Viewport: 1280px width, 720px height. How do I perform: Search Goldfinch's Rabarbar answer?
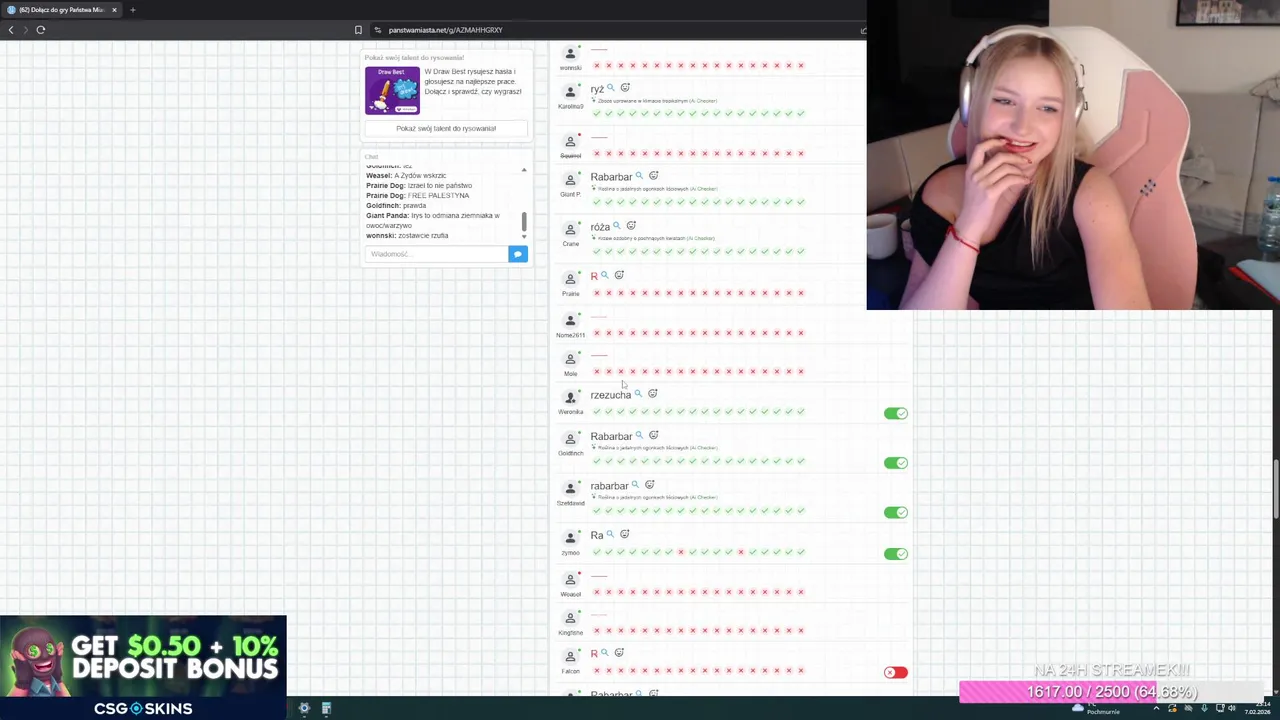tap(639, 436)
